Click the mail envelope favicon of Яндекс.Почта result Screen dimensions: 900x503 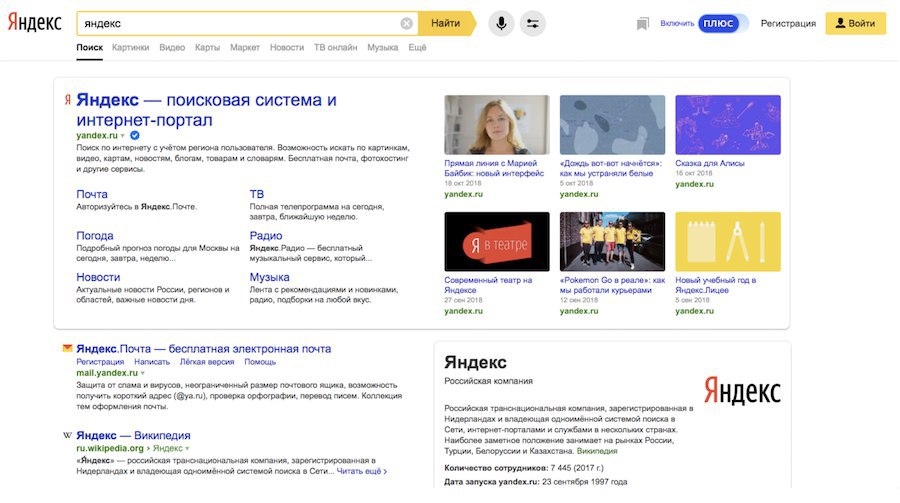pyautogui.click(x=67, y=348)
